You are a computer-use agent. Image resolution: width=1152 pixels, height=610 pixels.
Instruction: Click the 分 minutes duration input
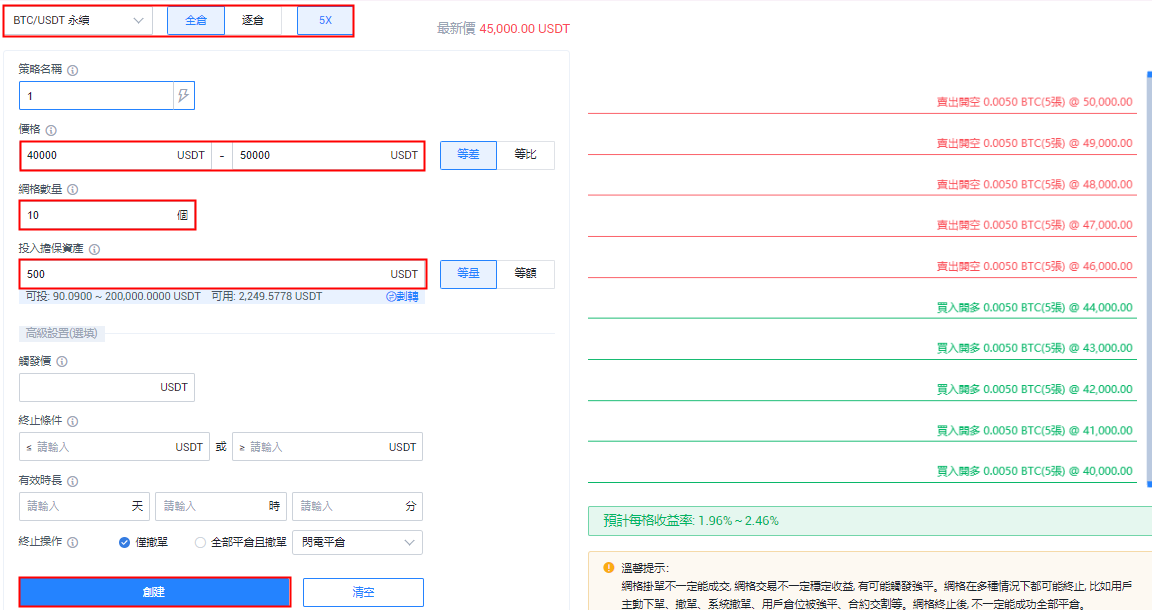pyautogui.click(x=358, y=506)
